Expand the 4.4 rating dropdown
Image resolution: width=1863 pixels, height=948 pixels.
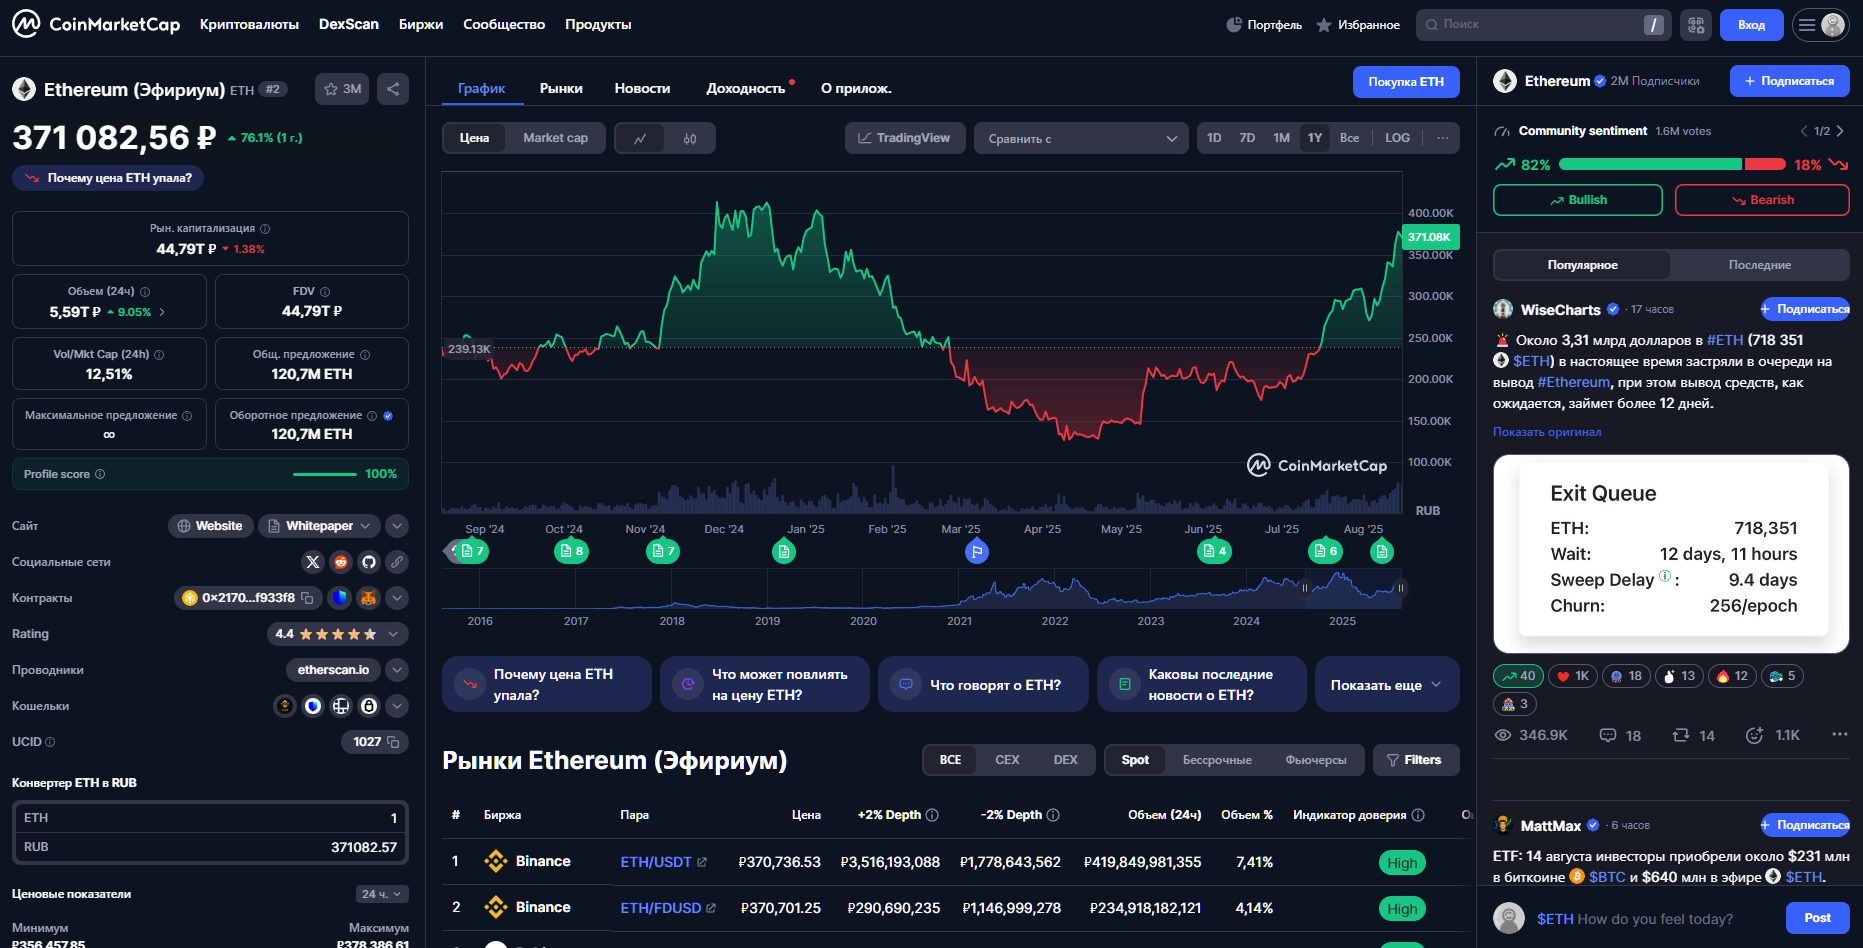click(x=337, y=634)
